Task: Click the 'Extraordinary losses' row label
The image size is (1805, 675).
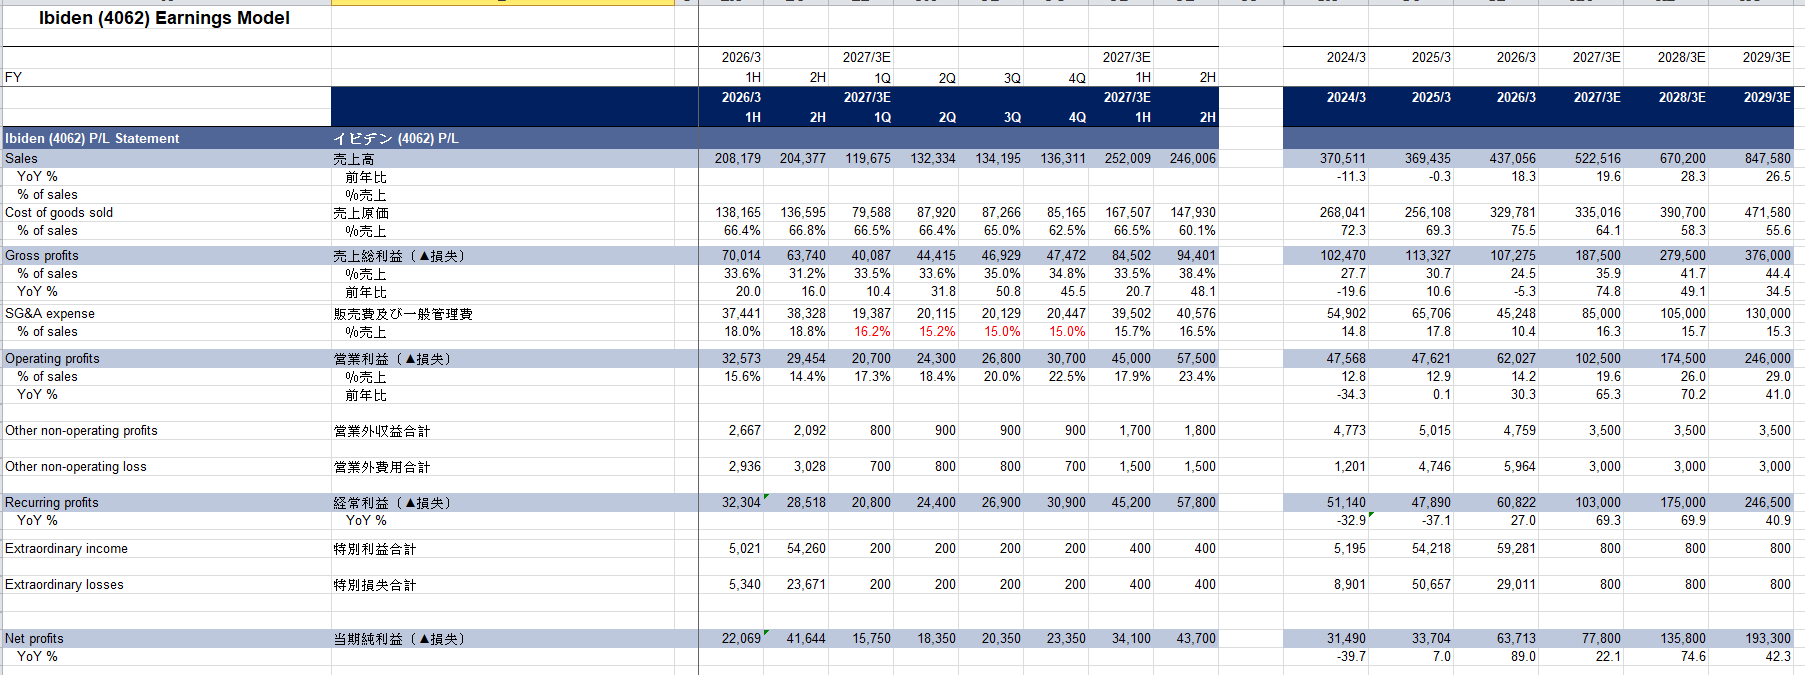Action: pyautogui.click(x=64, y=584)
